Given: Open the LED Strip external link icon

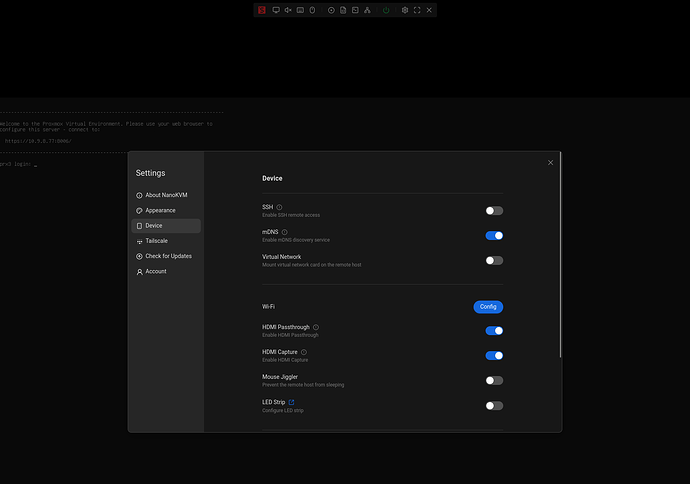Looking at the screenshot, I should tap(291, 402).
